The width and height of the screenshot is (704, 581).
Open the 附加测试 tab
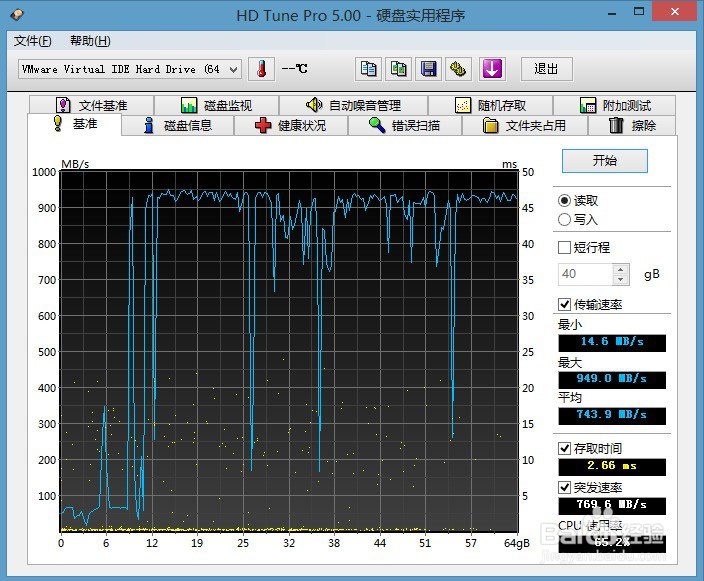click(x=615, y=106)
